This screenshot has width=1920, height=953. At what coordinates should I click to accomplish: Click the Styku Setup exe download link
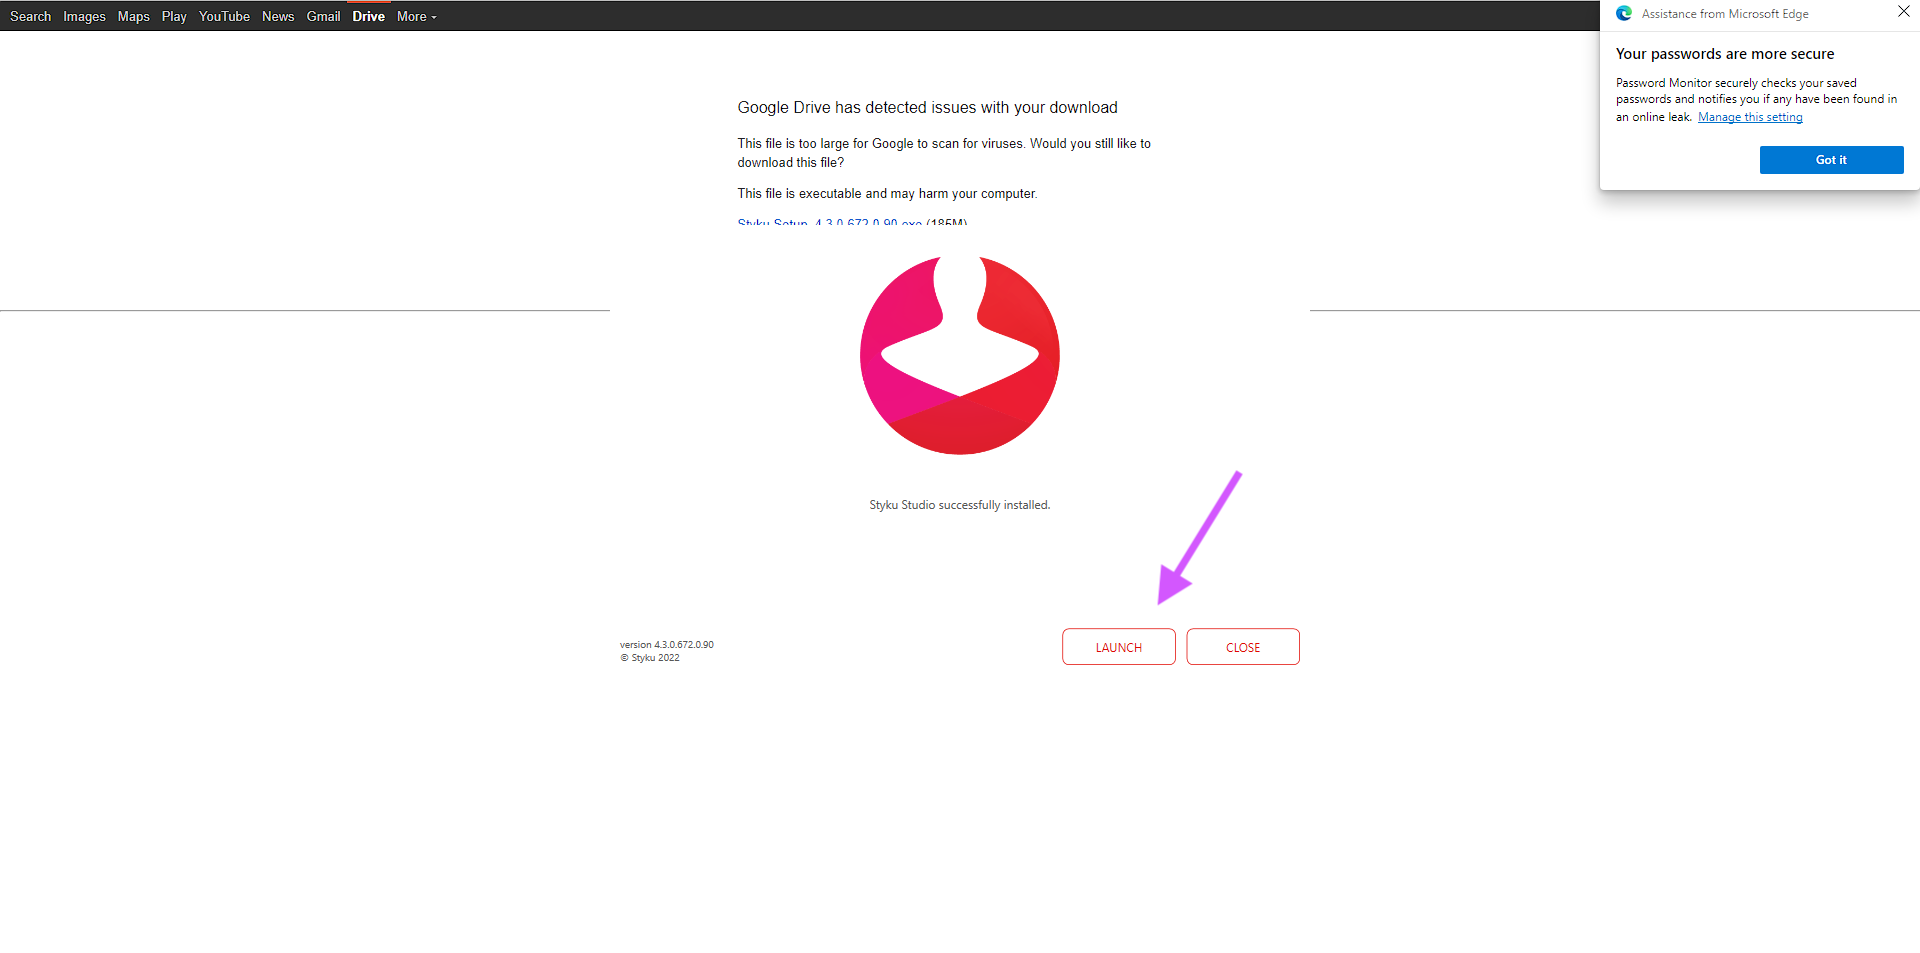tap(829, 221)
